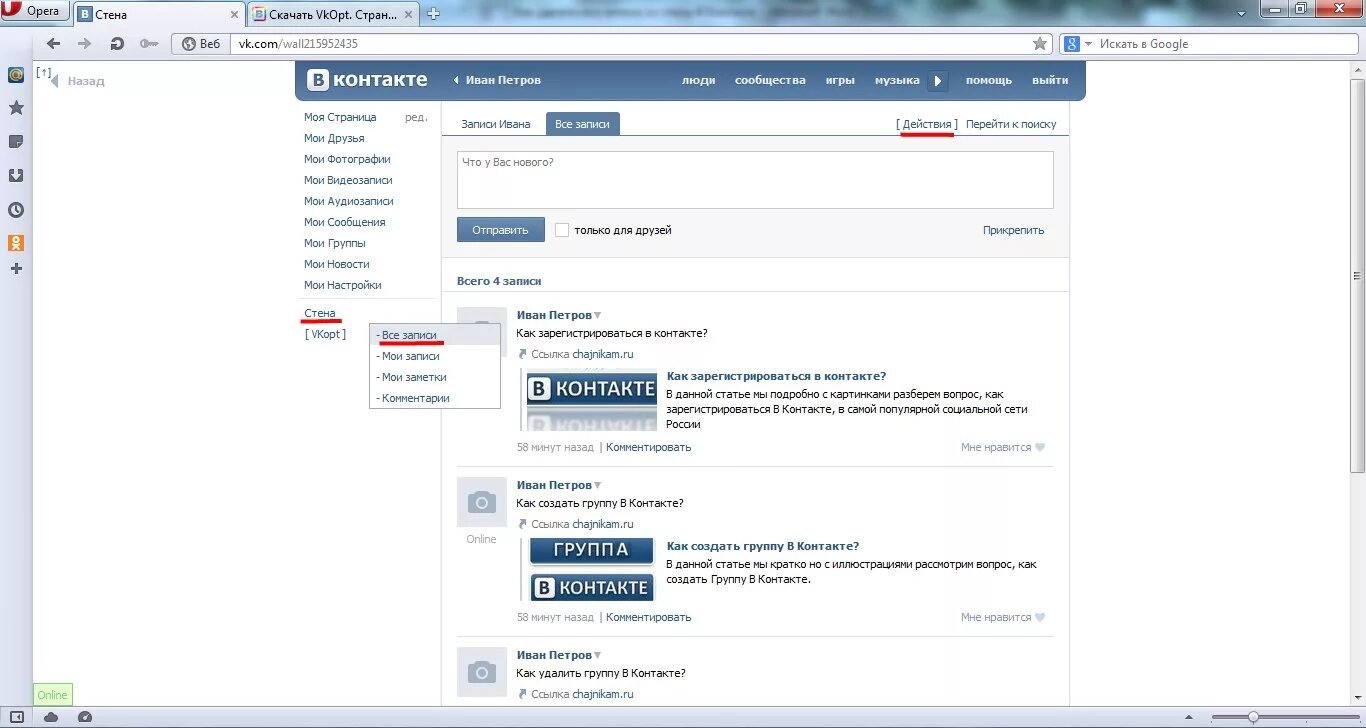Screen dimensions: 1366x728
Task: Click выйти in the header
Action: pyautogui.click(x=1050, y=80)
